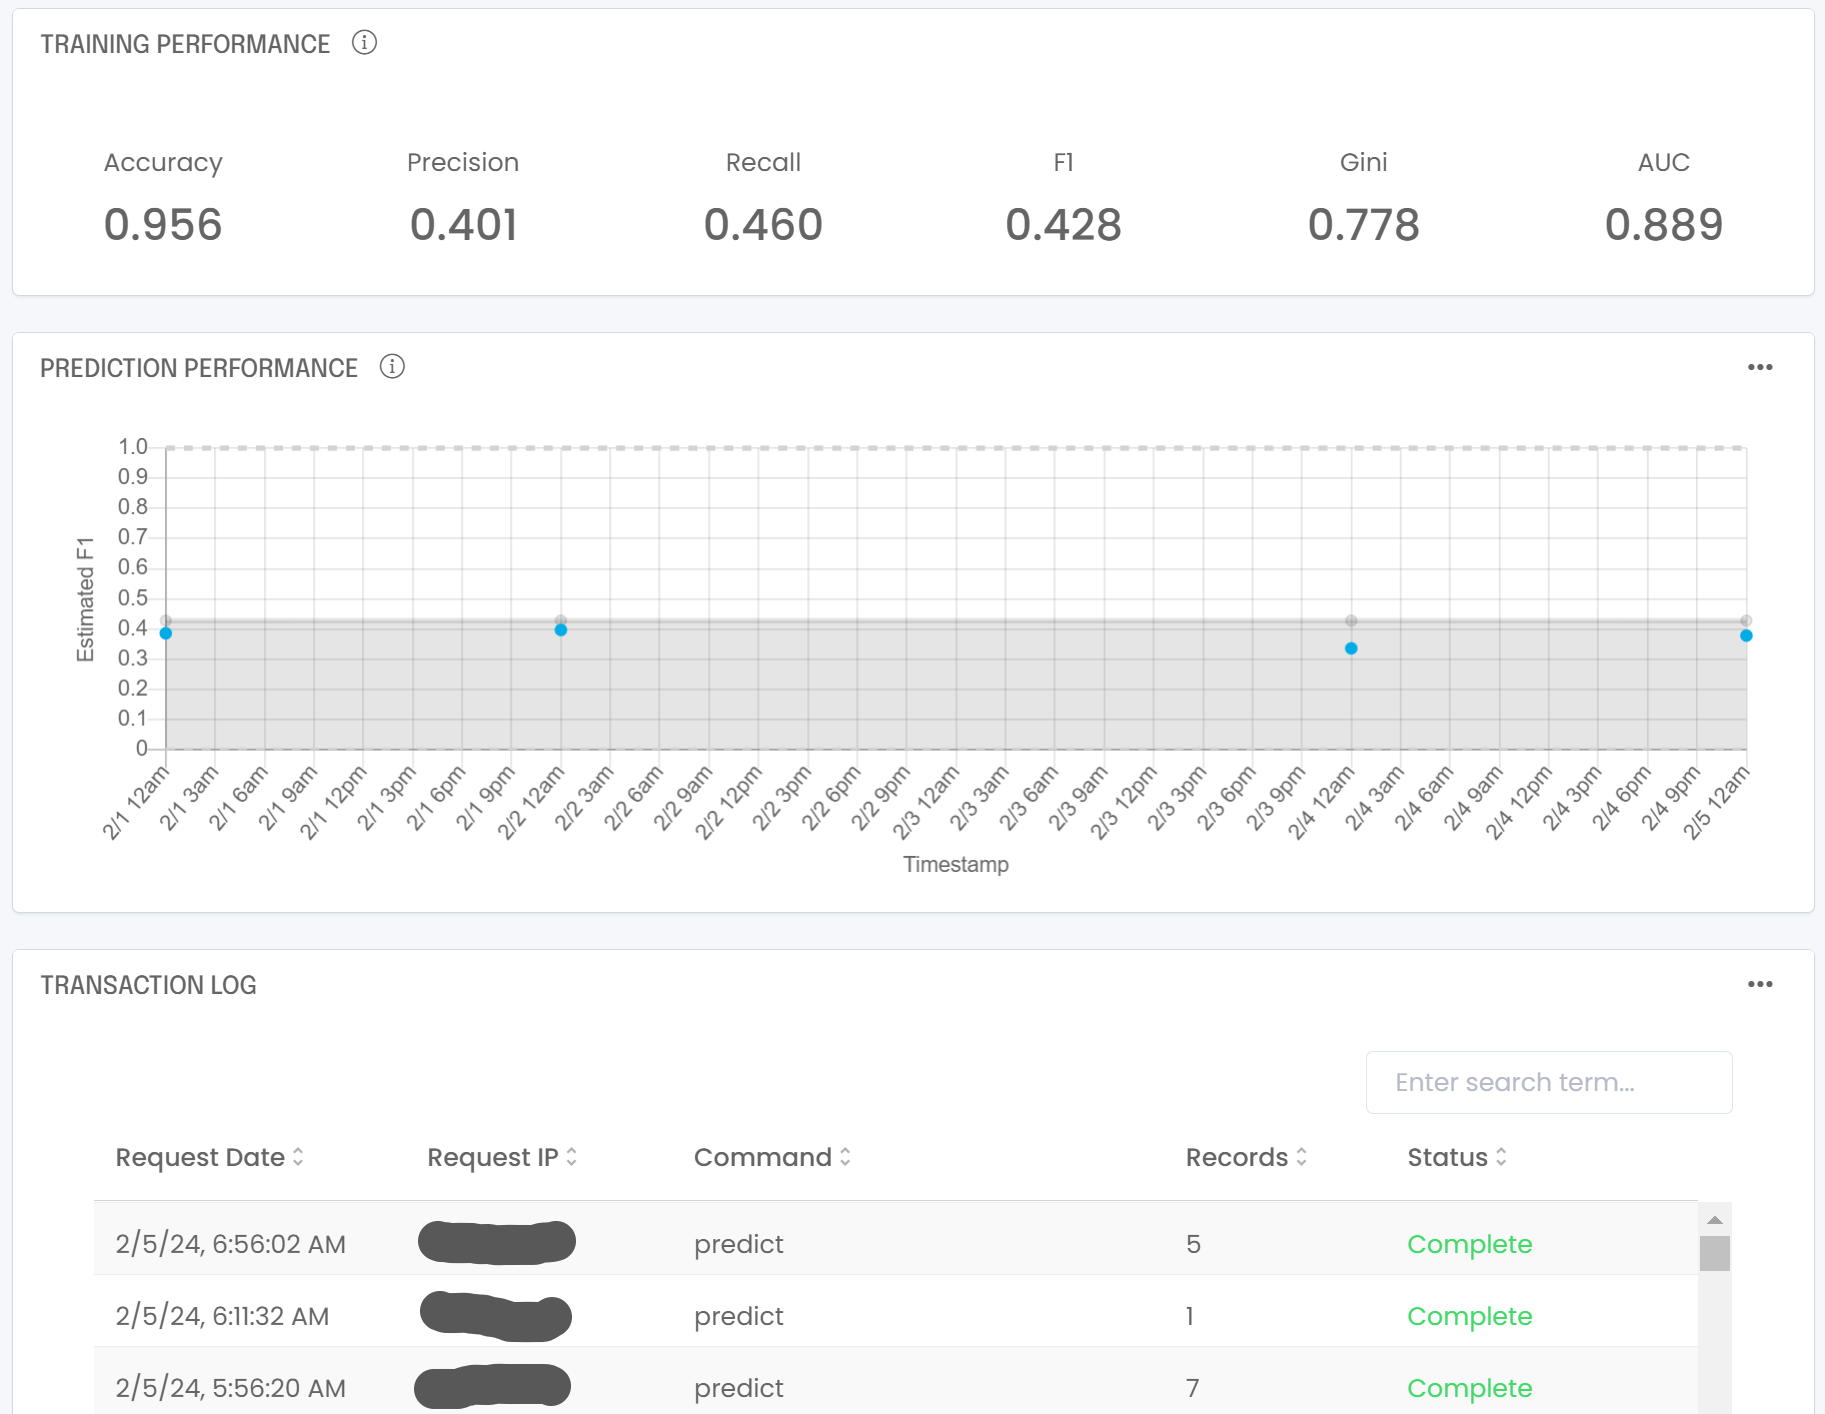Expand options from Transaction Log menu dots
The image size is (1825, 1414).
[1760, 984]
